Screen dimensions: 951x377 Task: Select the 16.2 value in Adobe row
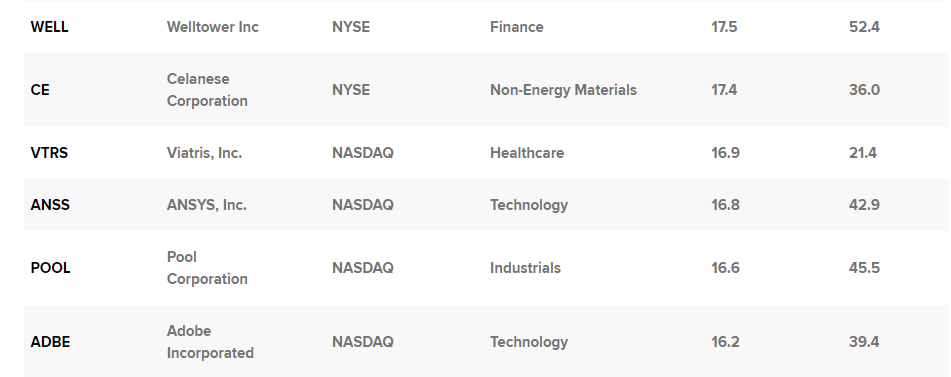[x=725, y=342]
